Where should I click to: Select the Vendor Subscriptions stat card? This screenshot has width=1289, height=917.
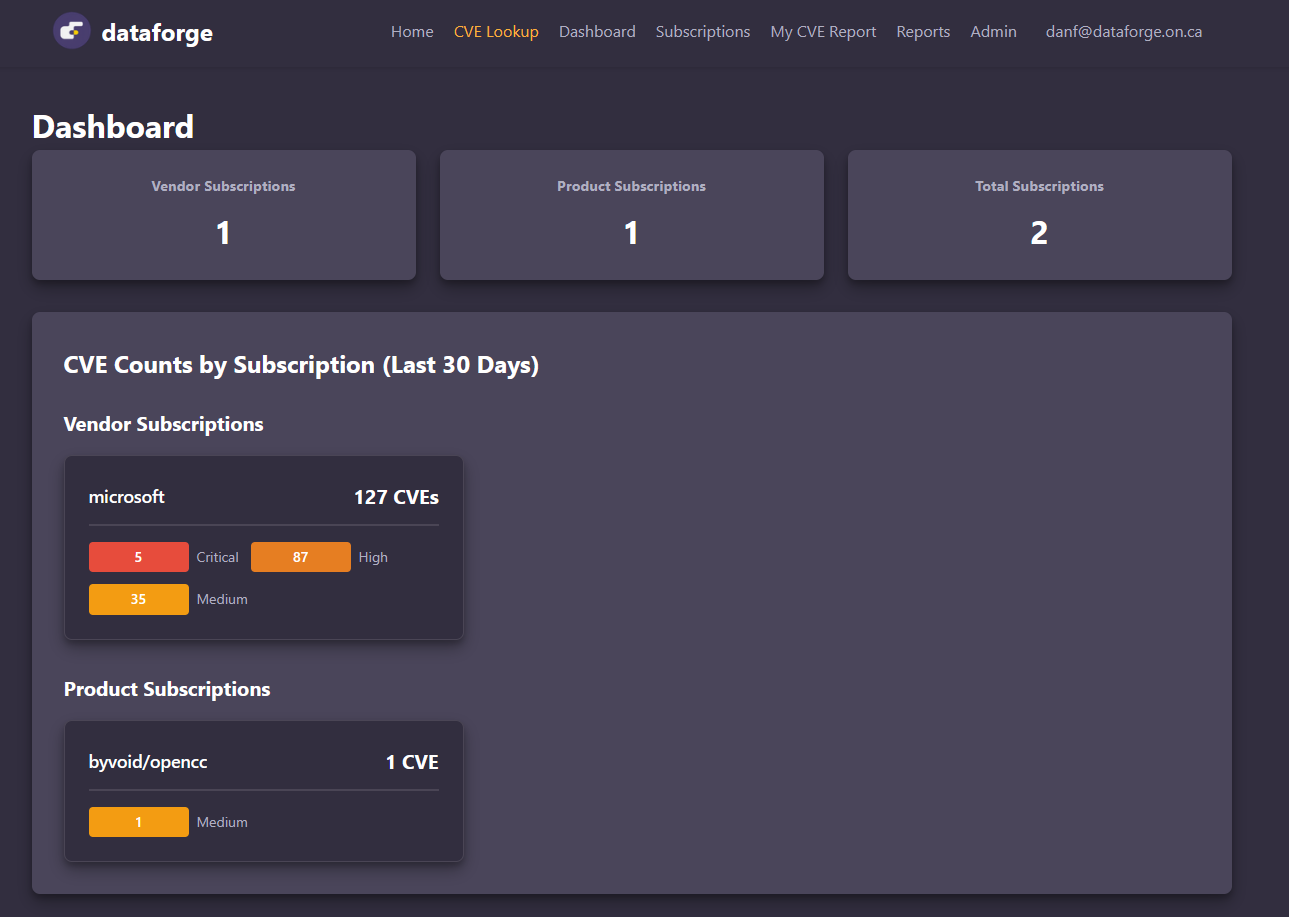click(223, 215)
